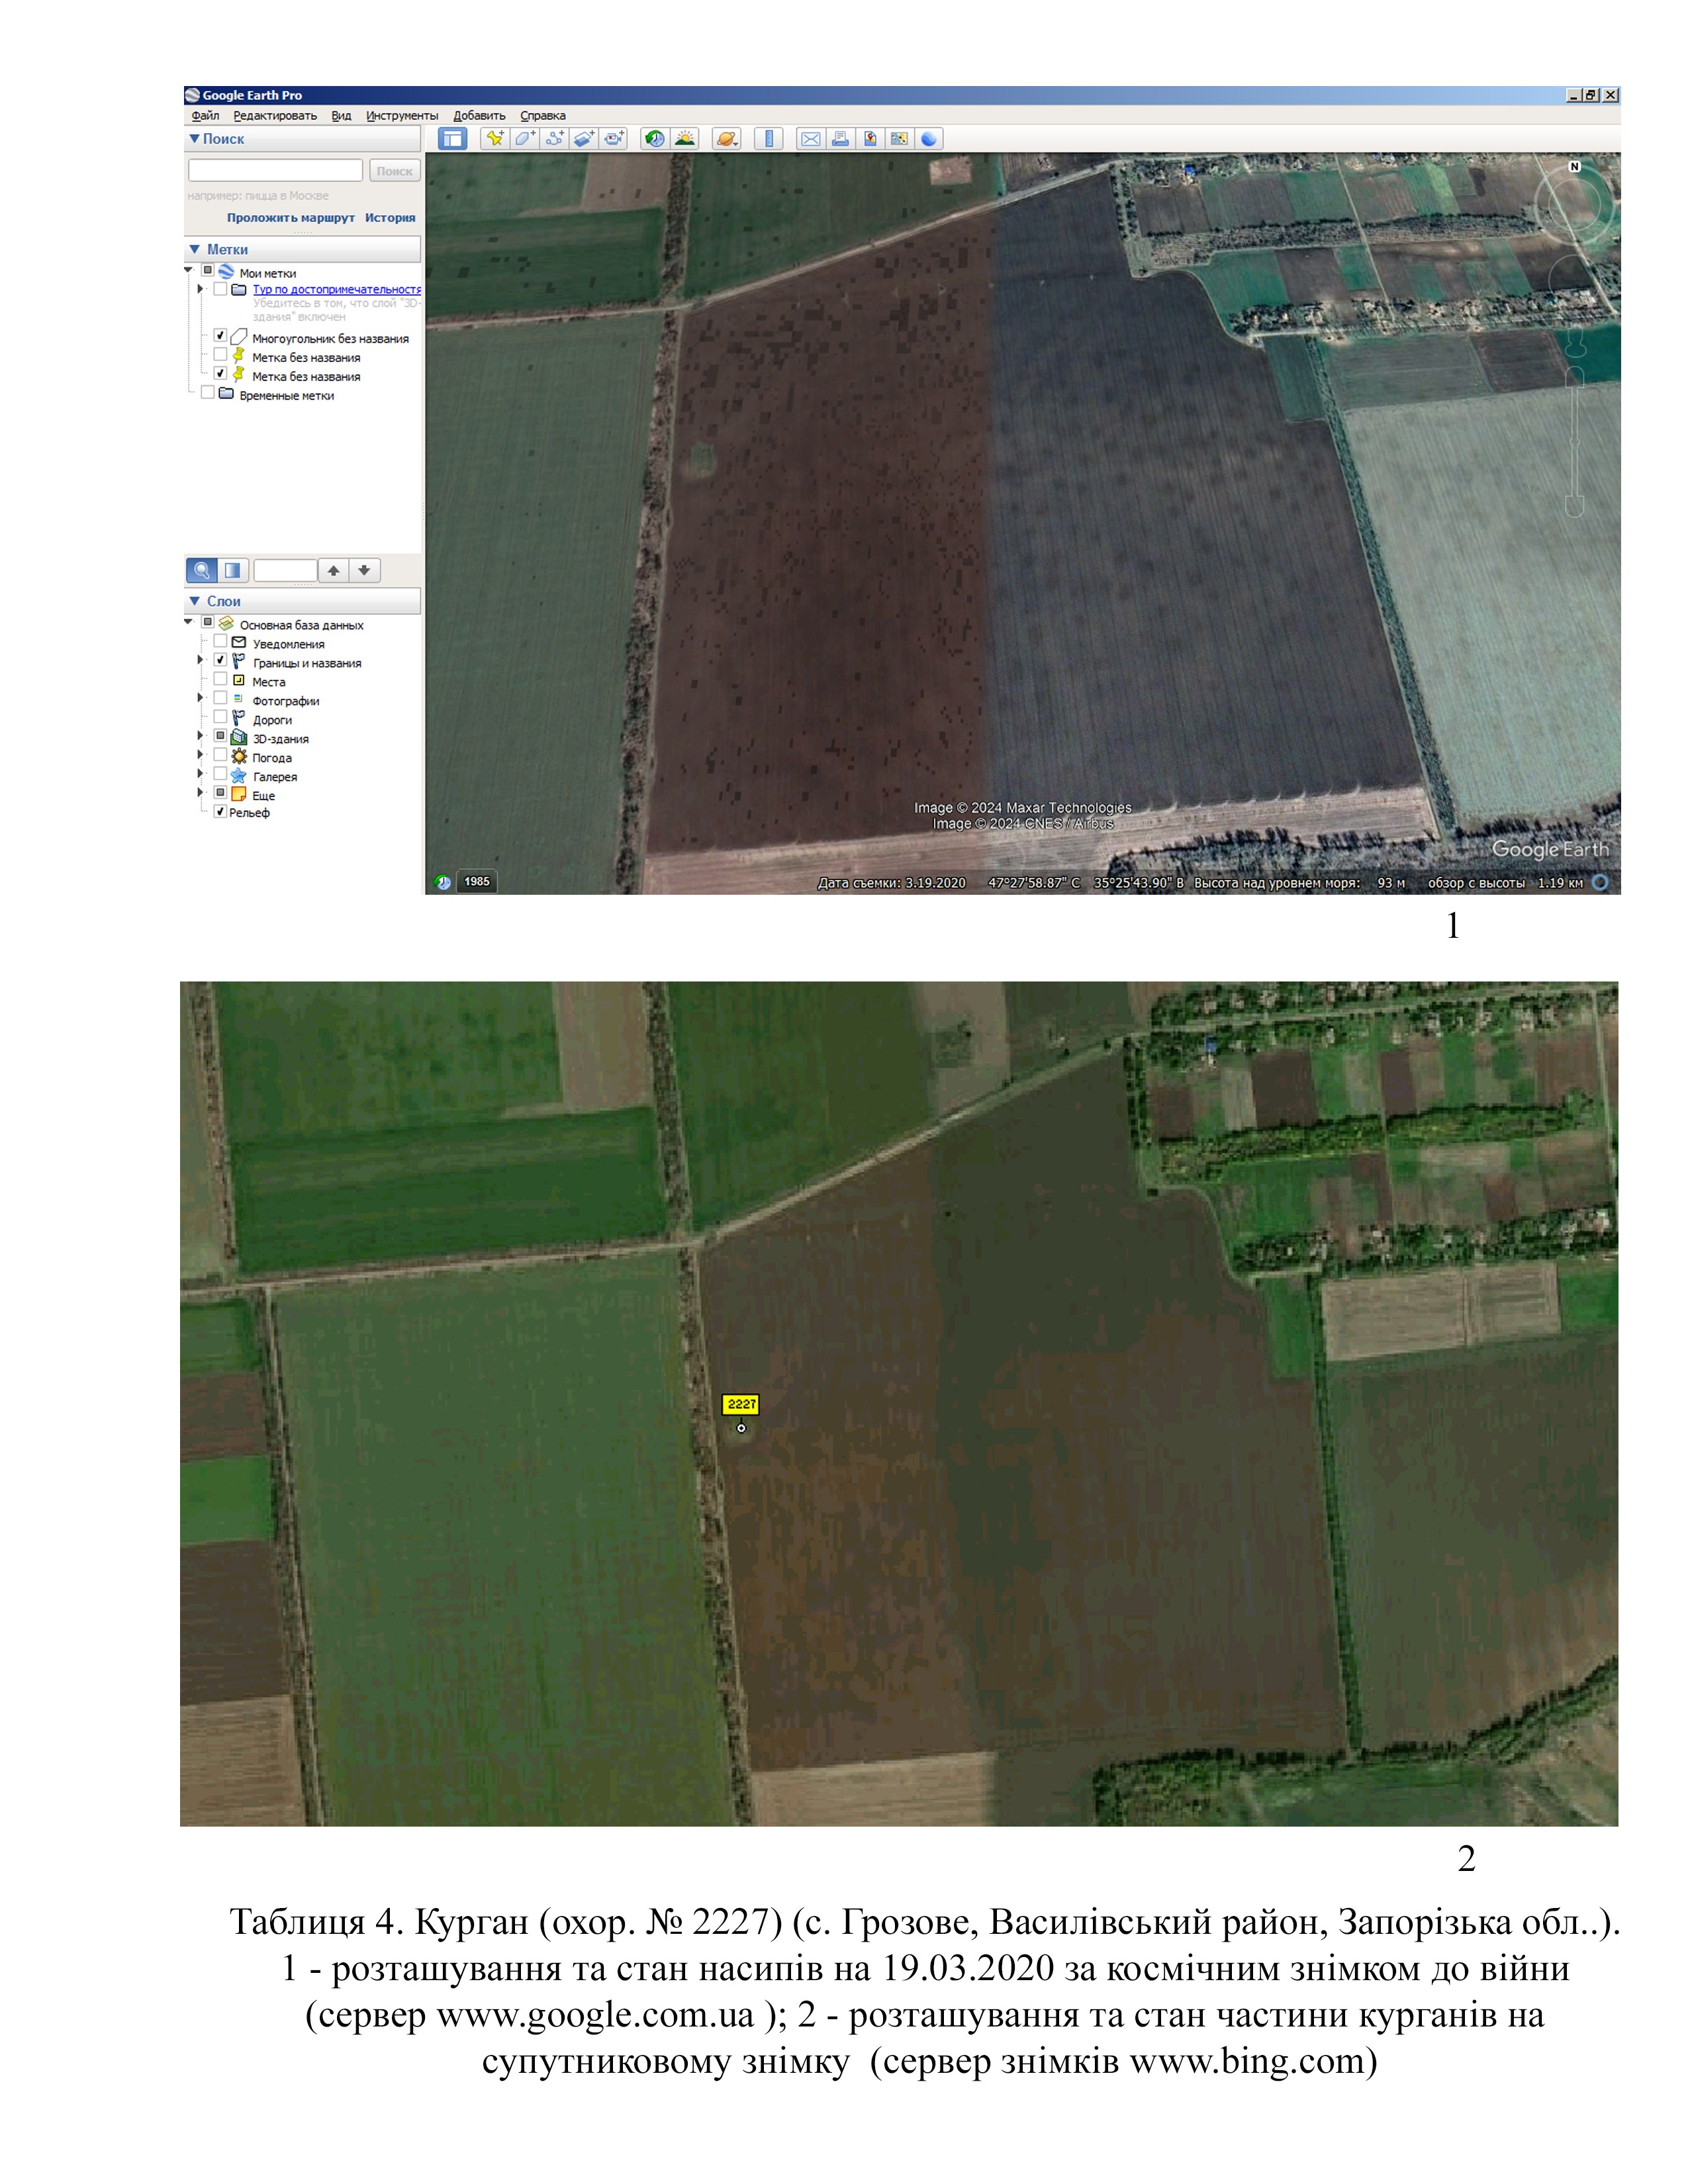
Task: Click the search text input field
Action: pos(275,171)
